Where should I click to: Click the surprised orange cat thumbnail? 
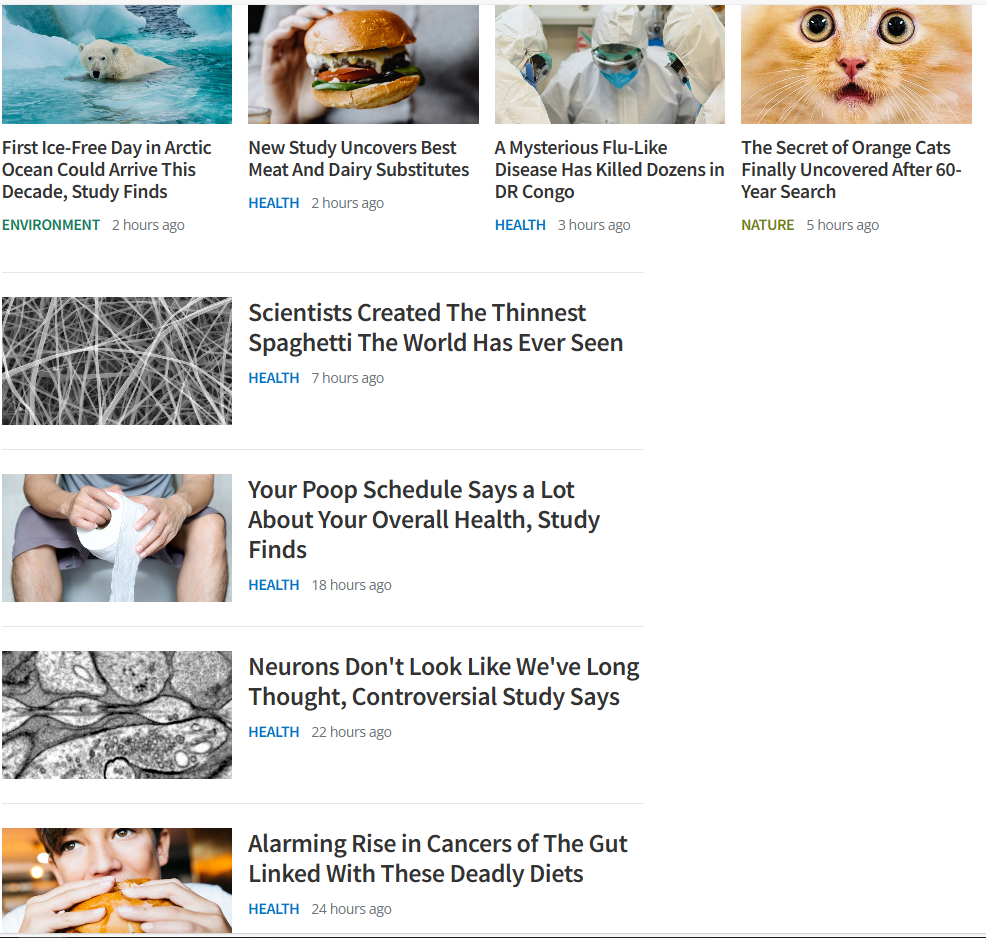(856, 64)
